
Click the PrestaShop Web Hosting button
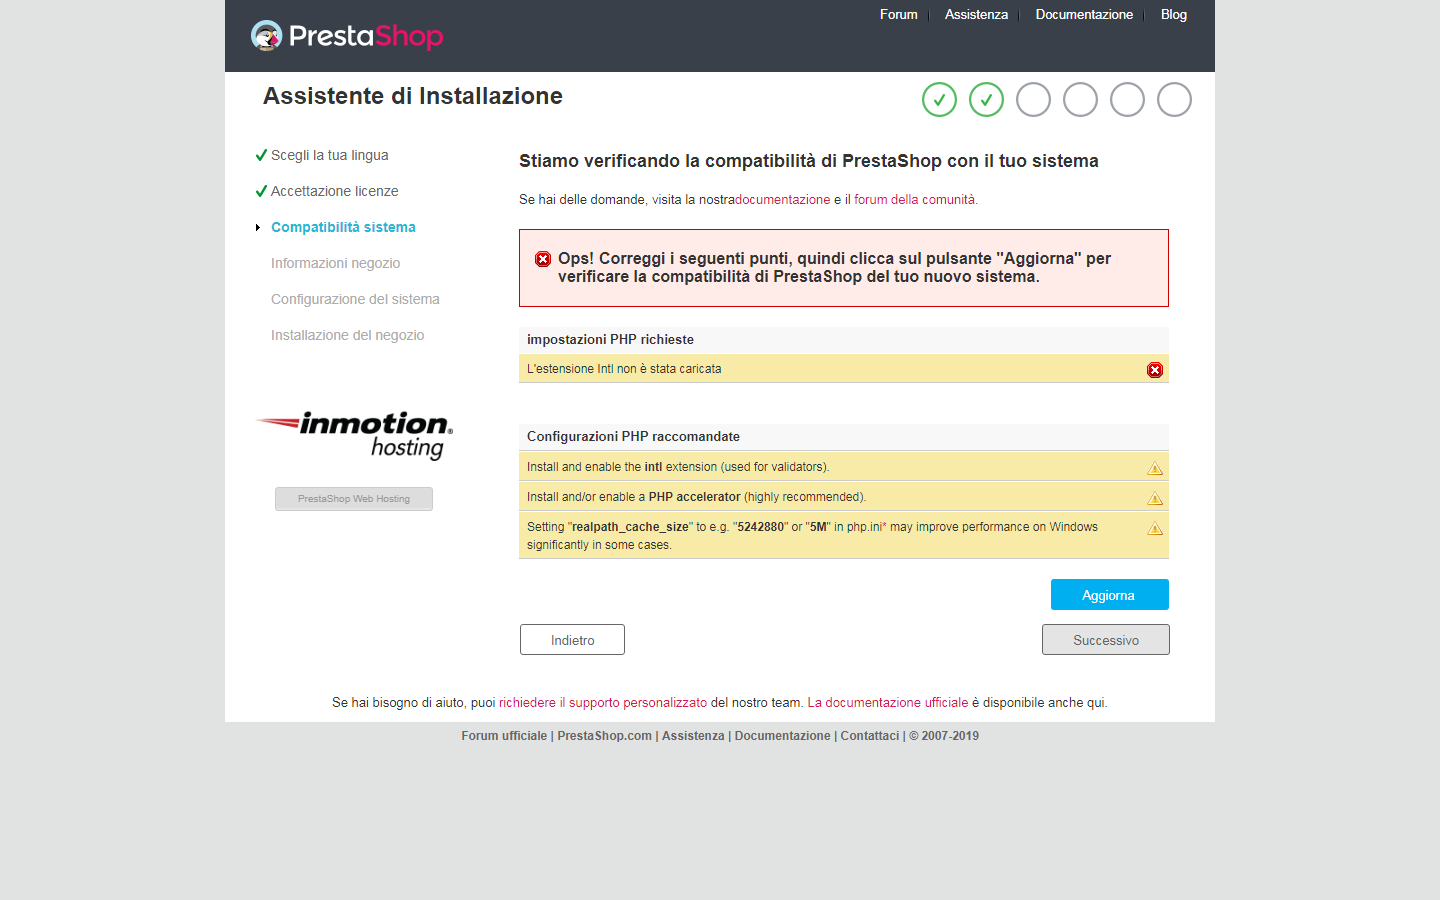(354, 499)
